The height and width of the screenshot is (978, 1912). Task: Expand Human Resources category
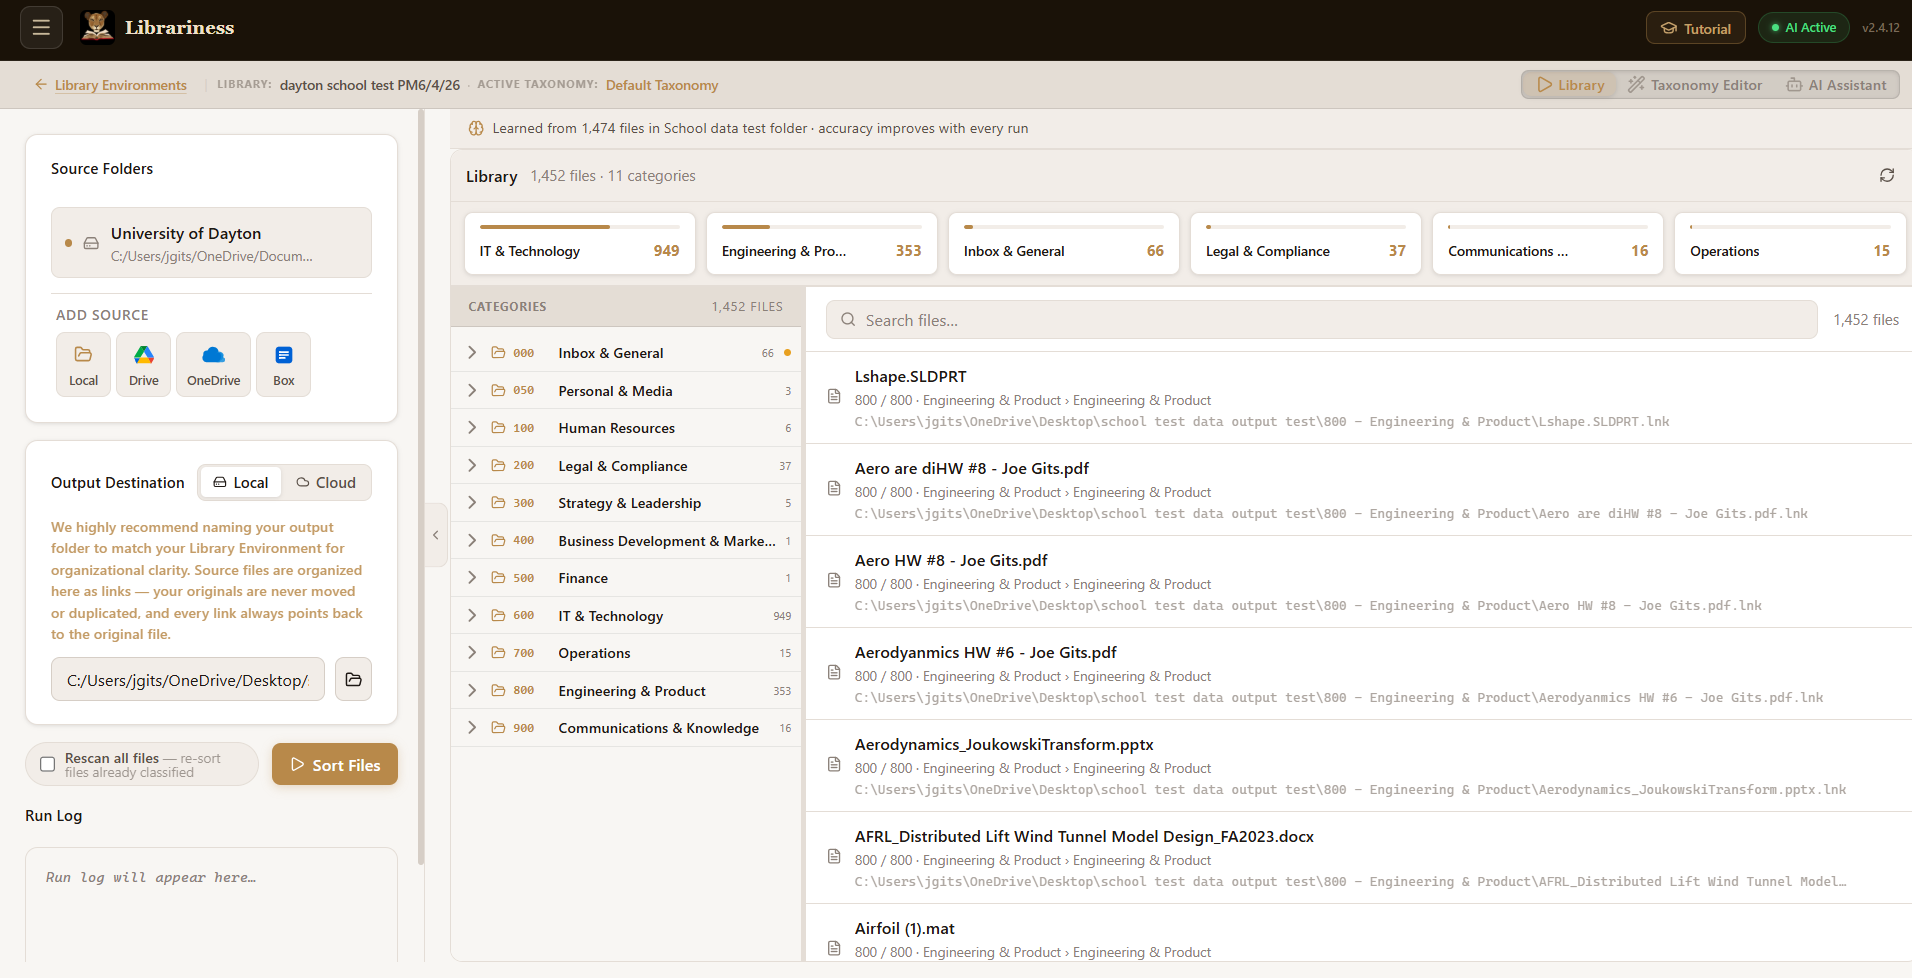pos(472,427)
